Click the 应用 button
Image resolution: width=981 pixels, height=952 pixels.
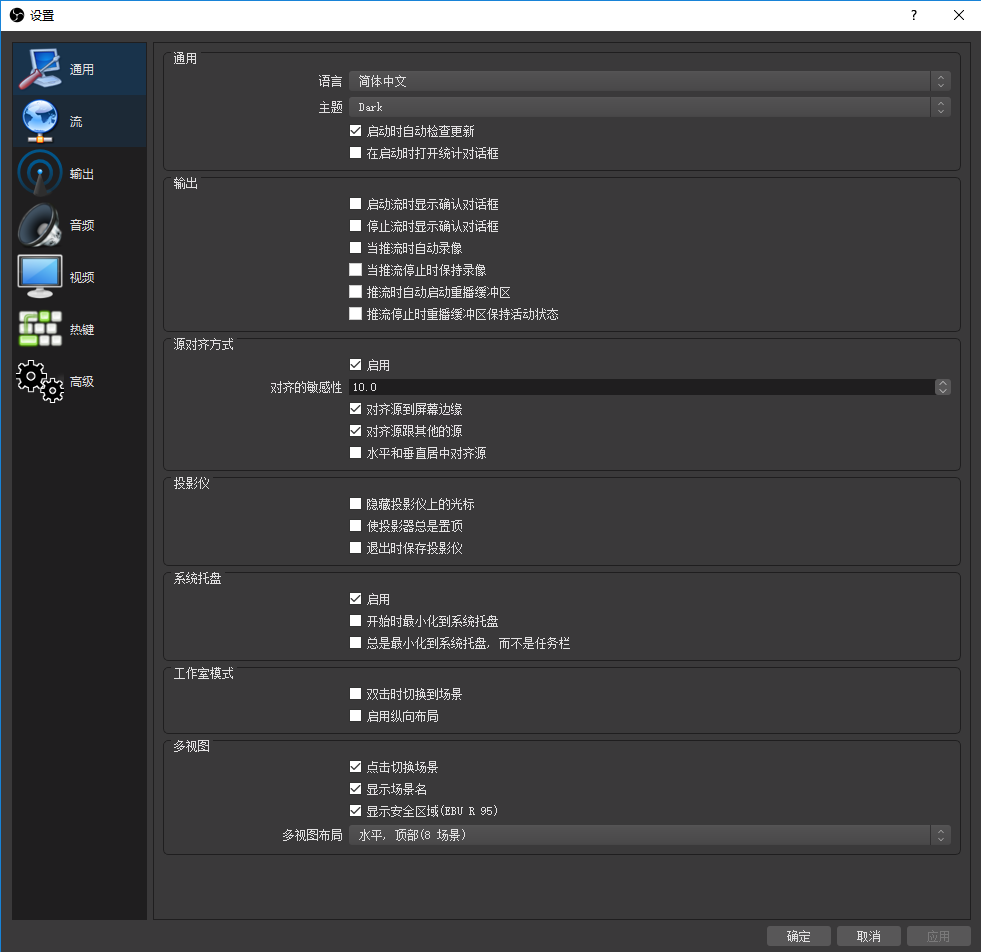click(x=938, y=936)
